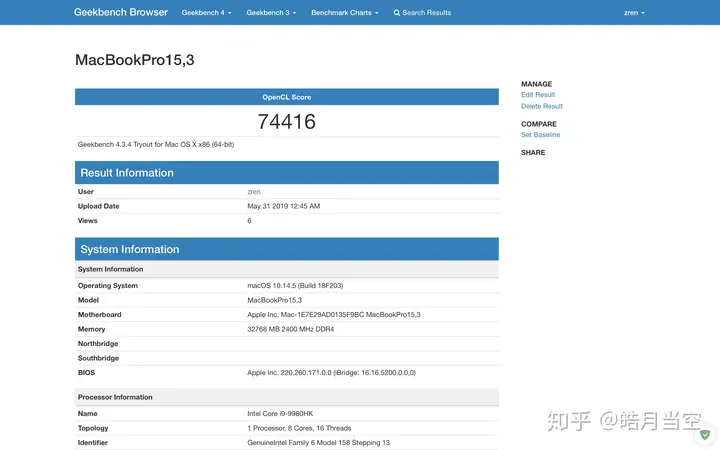
Task: Select the Memory value 32768 MB 2400 MHz DDR4
Action: 290,329
